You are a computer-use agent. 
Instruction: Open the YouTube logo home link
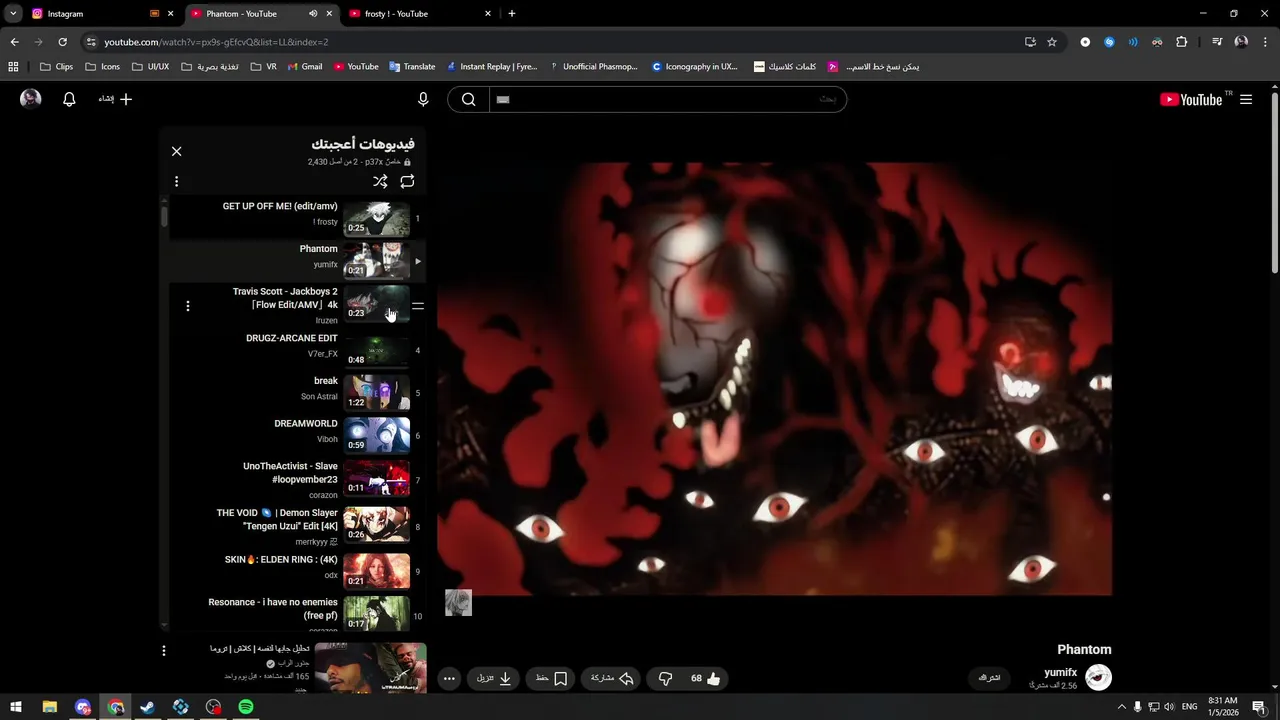pyautogui.click(x=1191, y=99)
